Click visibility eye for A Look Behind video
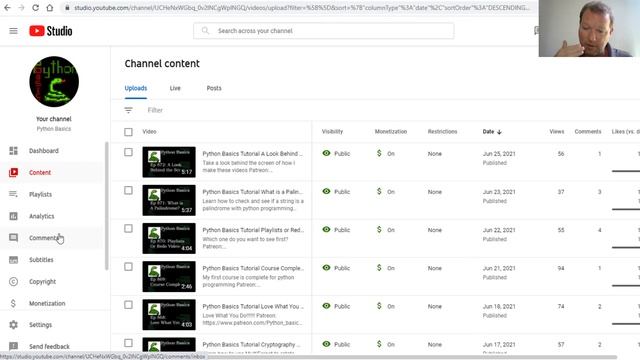Viewport: 640px width, 360px height. 326,153
